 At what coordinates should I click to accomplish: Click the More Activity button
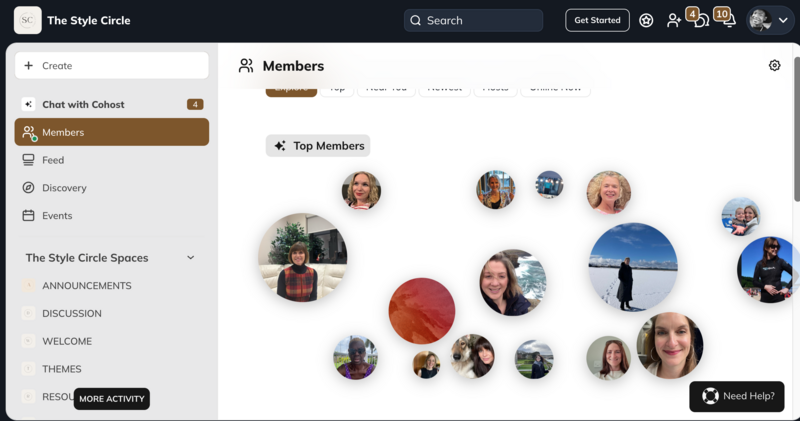coord(112,398)
